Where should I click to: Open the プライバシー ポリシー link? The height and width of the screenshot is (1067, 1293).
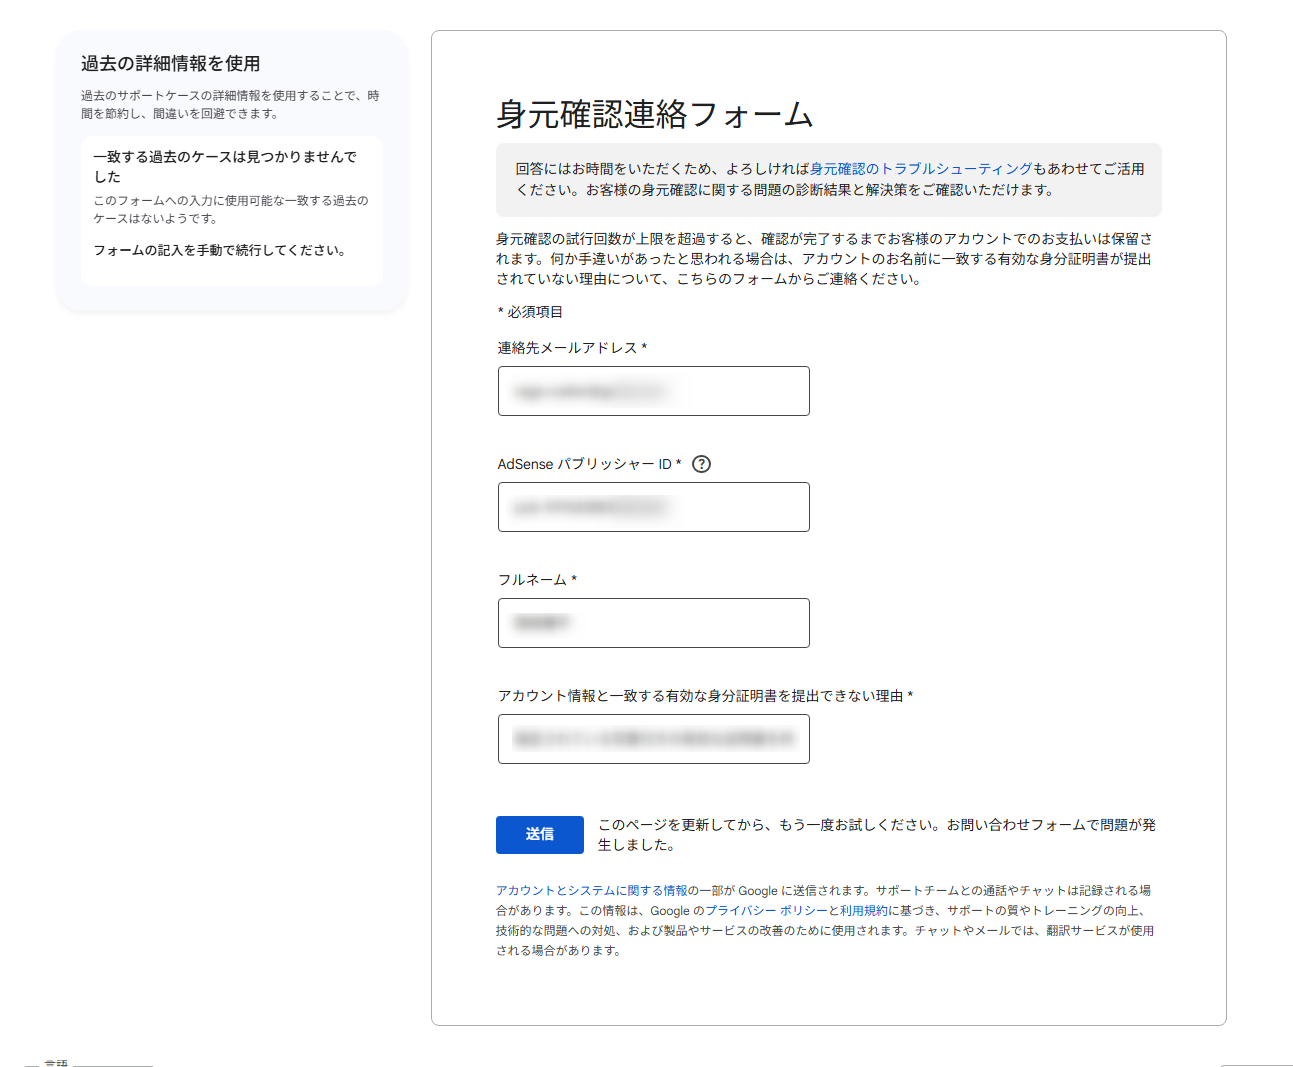point(767,911)
